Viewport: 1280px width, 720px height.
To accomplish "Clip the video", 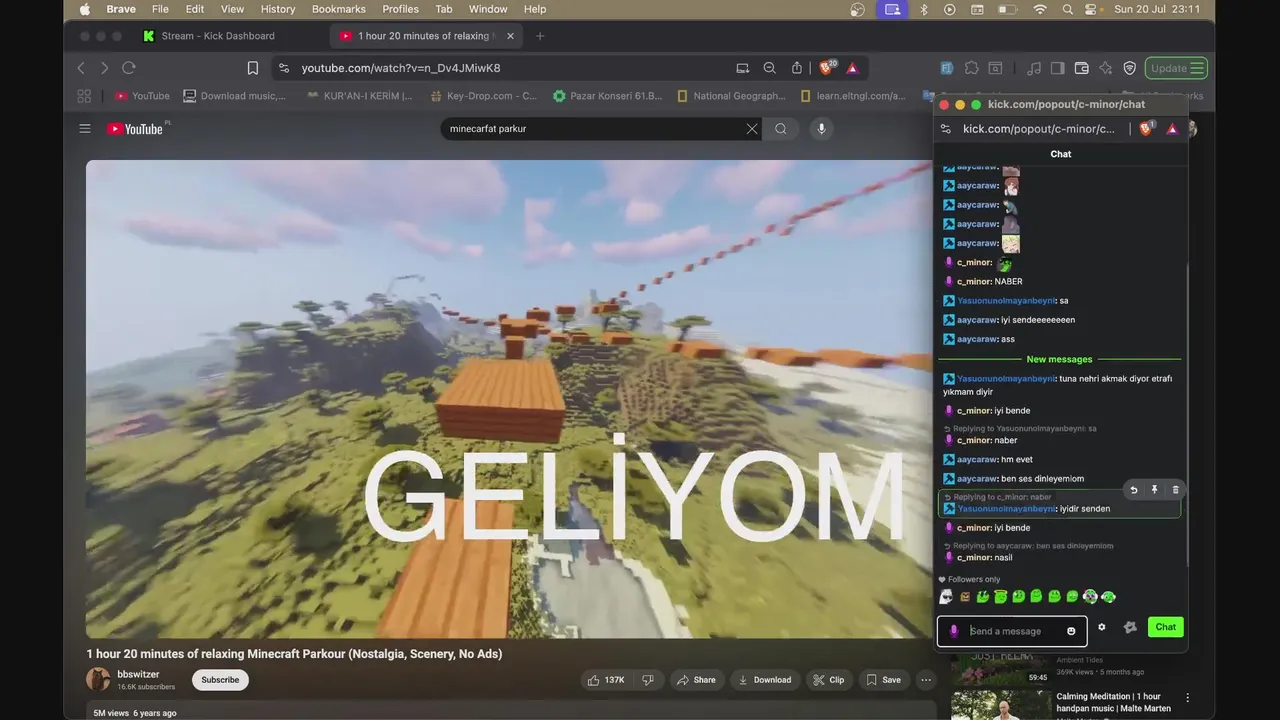I will point(828,680).
